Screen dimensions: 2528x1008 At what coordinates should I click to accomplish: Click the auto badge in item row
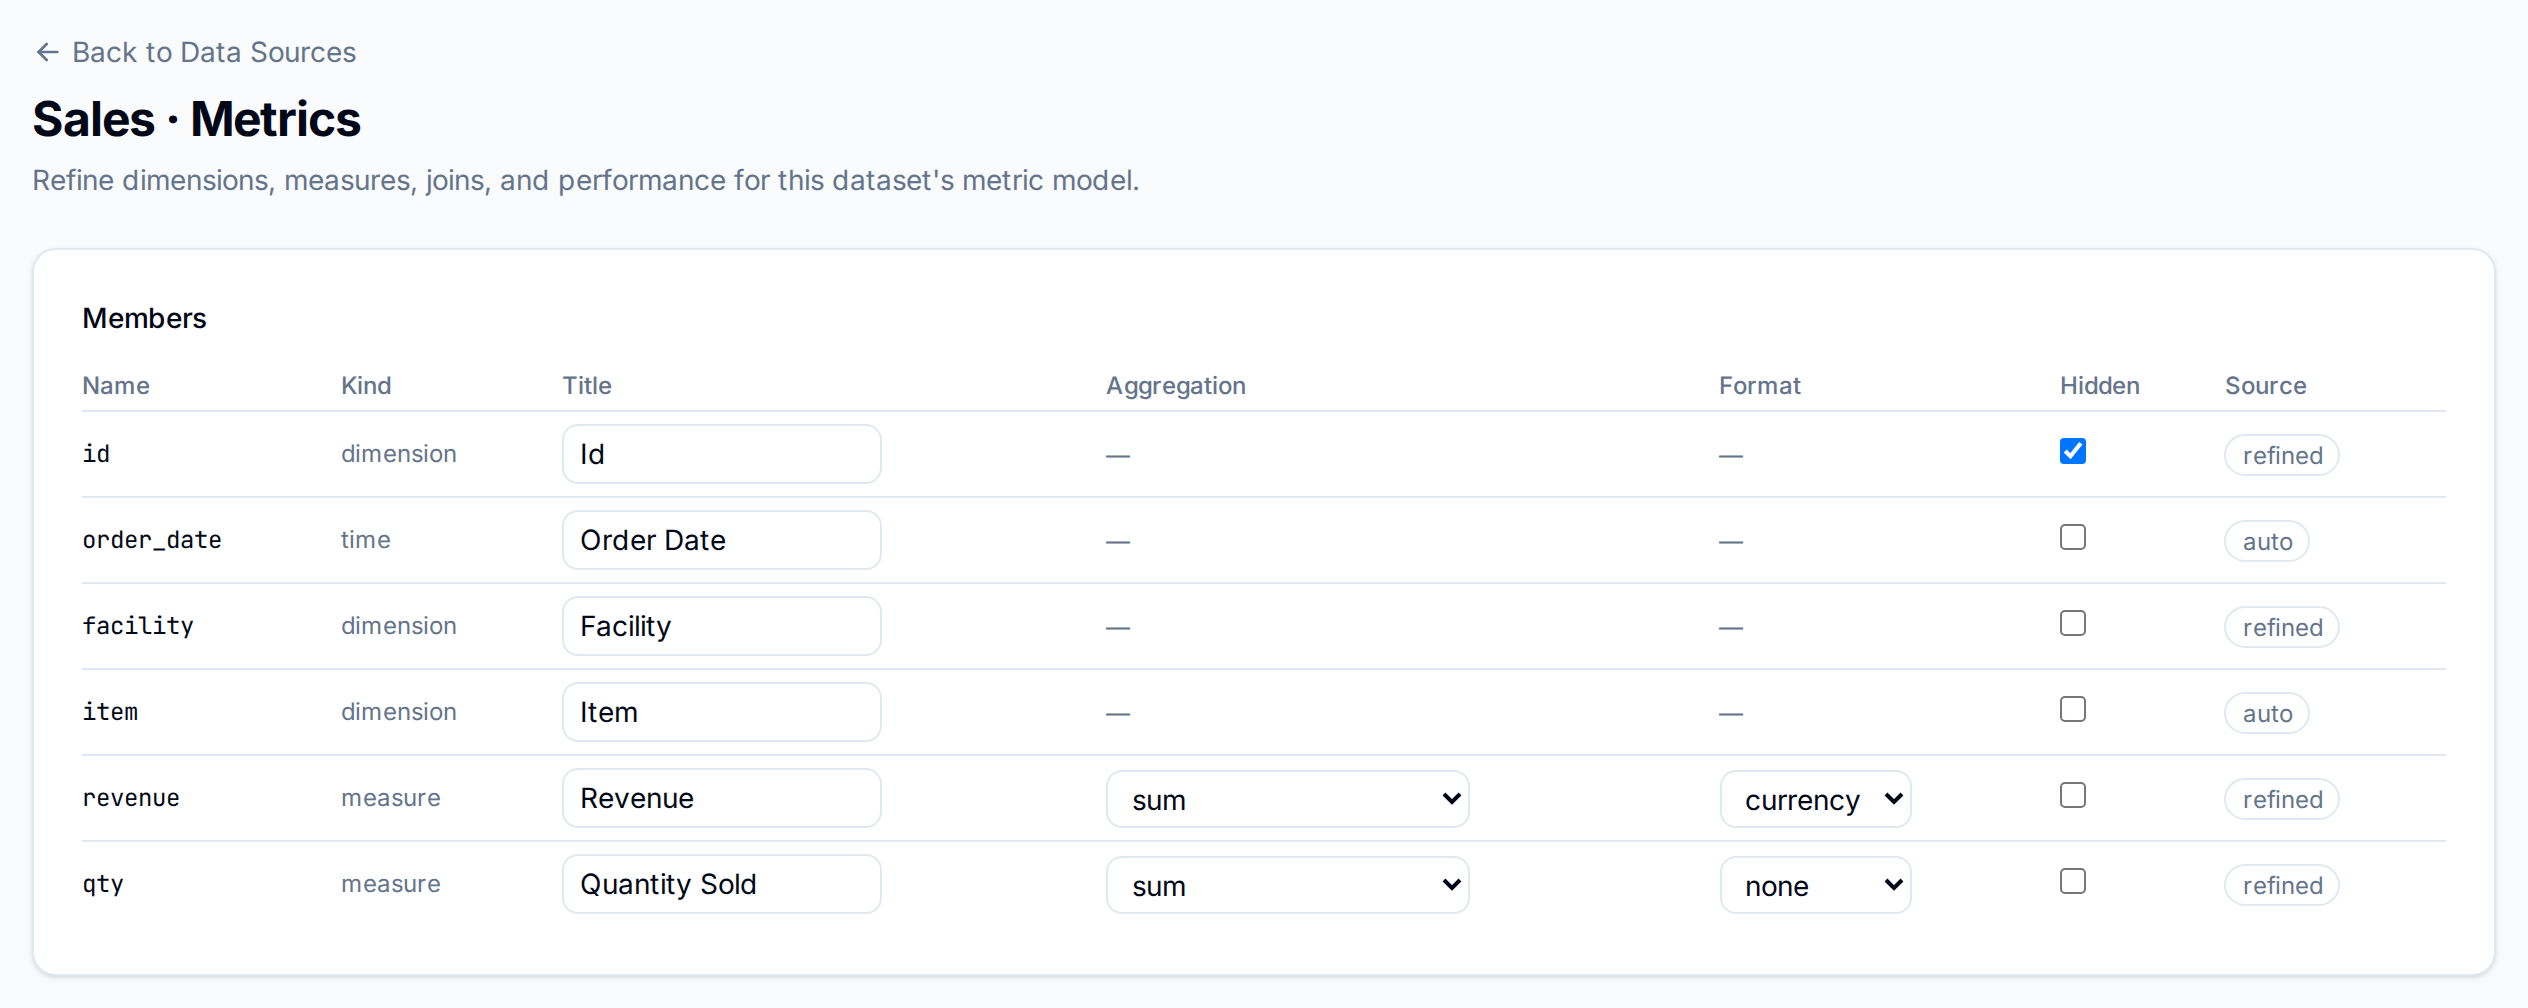[x=2266, y=713]
